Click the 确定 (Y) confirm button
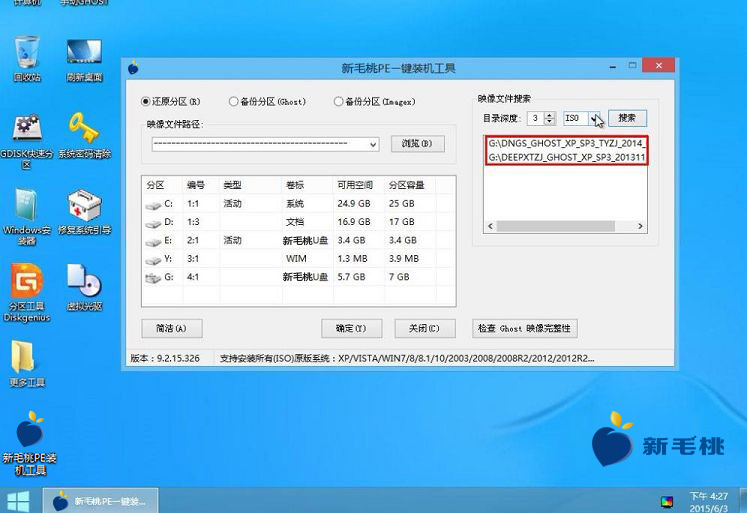 351,328
